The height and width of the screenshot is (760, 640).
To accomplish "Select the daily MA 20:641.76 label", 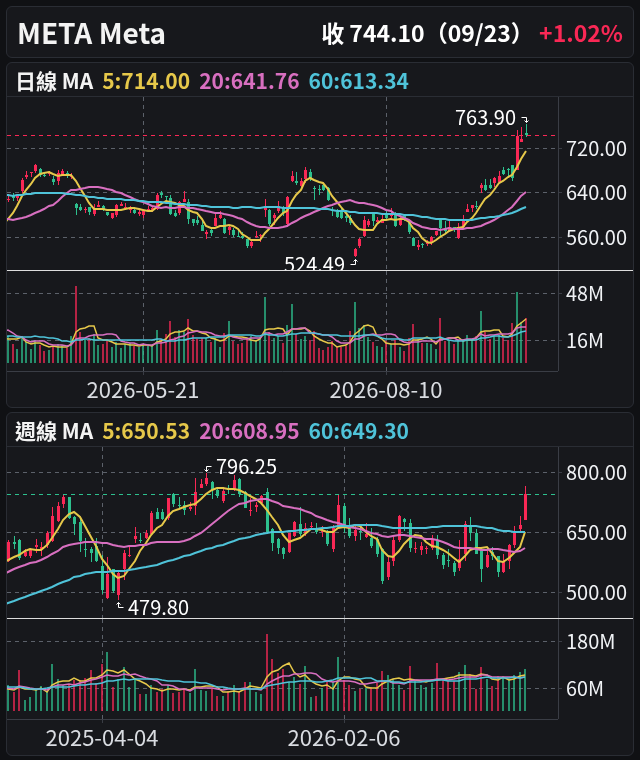I will tap(249, 81).
